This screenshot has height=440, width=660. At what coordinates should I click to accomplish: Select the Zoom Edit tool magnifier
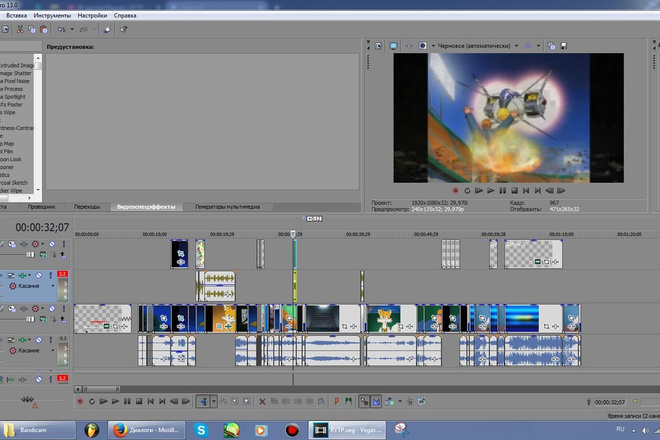(x=247, y=402)
